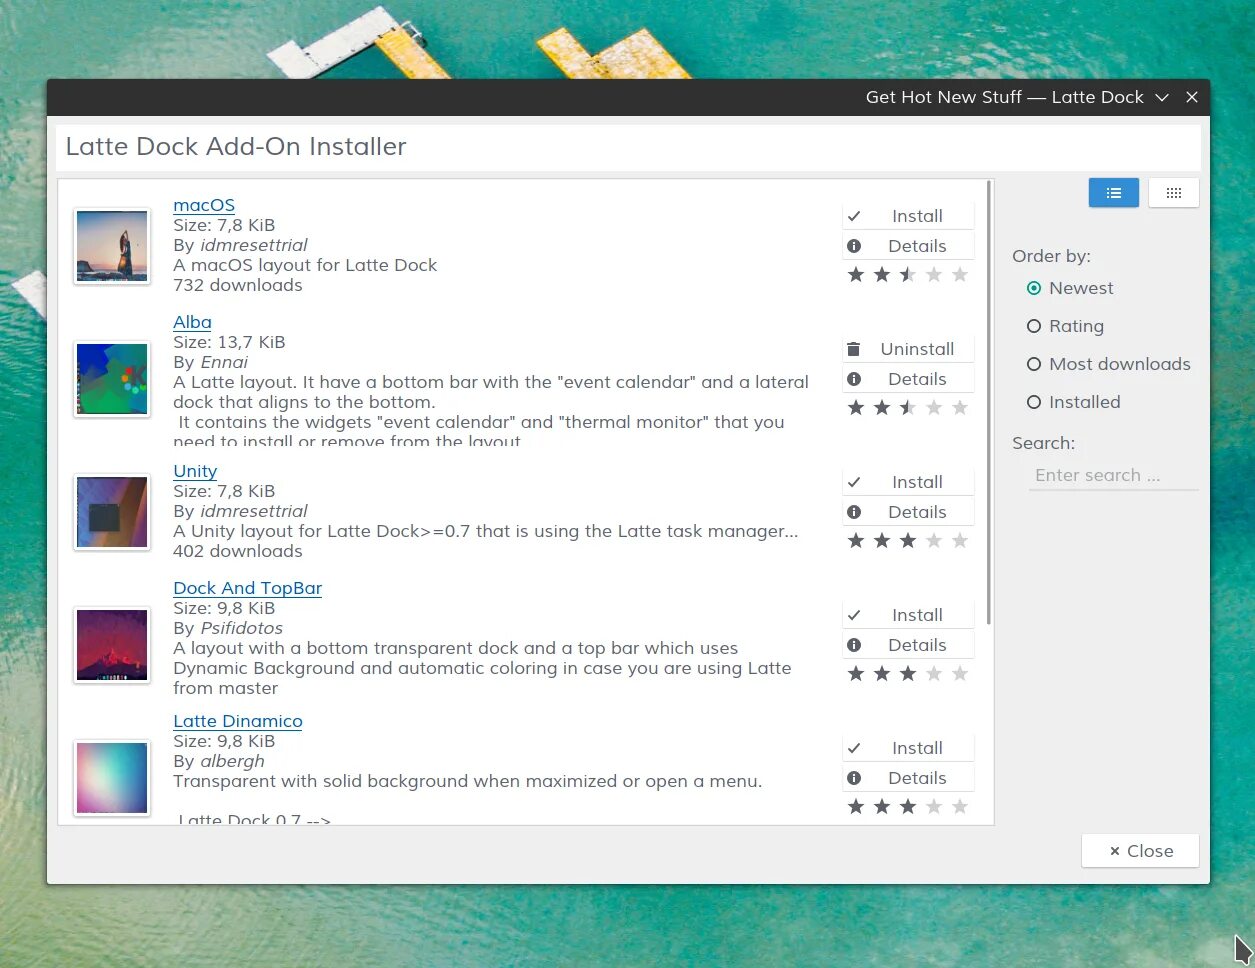Click Latte Dinamico thumbnail

[x=112, y=778]
